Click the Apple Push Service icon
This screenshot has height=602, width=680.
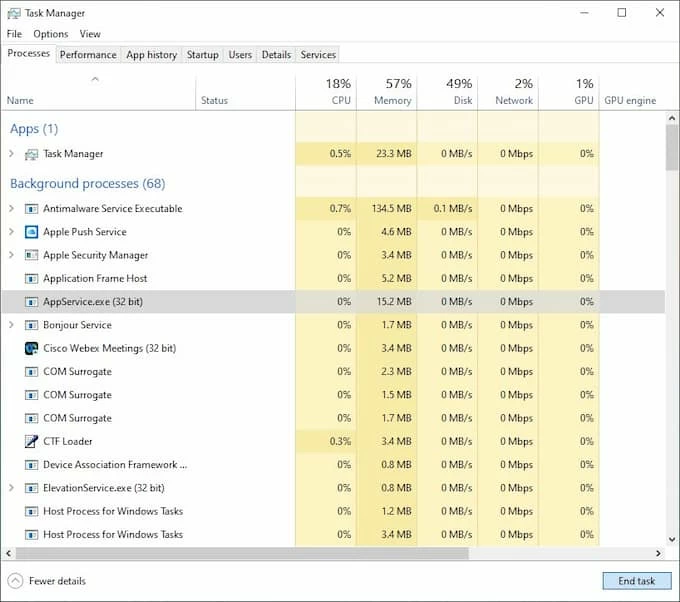31,232
